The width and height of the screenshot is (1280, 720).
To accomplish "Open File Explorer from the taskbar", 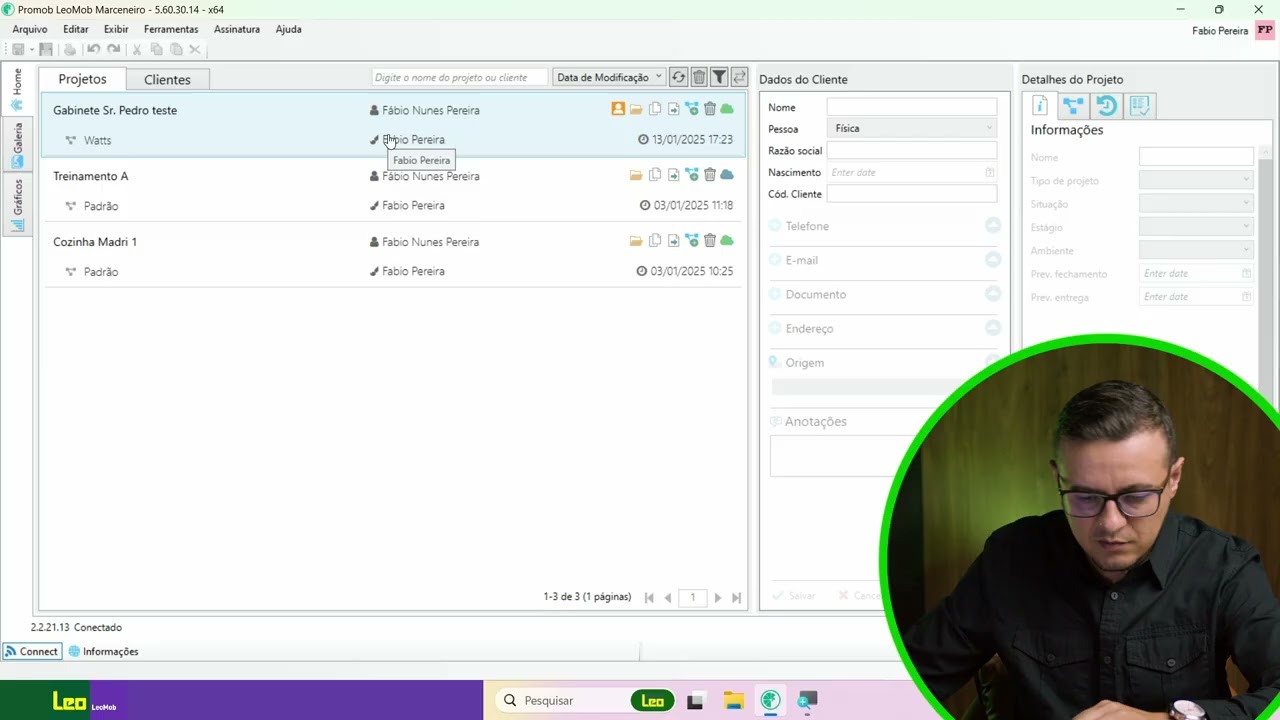I will tap(733, 700).
